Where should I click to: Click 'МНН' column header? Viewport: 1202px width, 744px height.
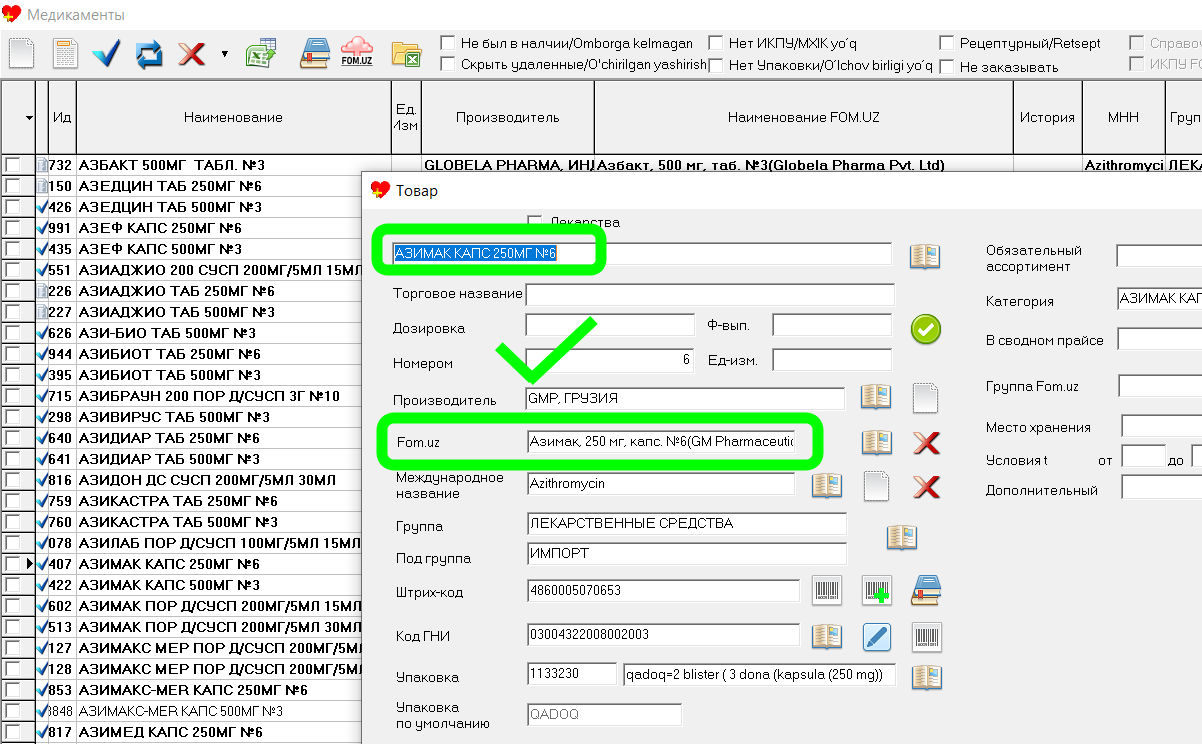pyautogui.click(x=1123, y=118)
